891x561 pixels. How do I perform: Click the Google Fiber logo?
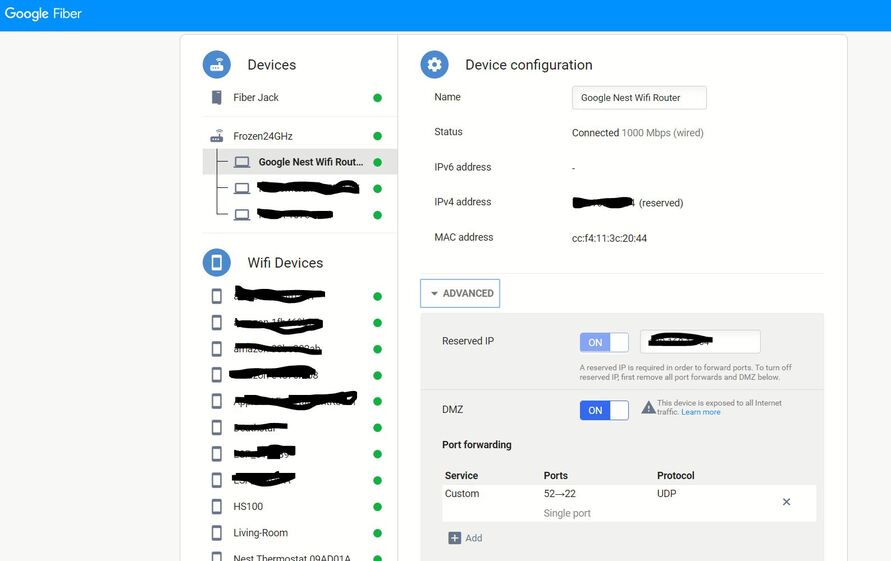coord(43,14)
